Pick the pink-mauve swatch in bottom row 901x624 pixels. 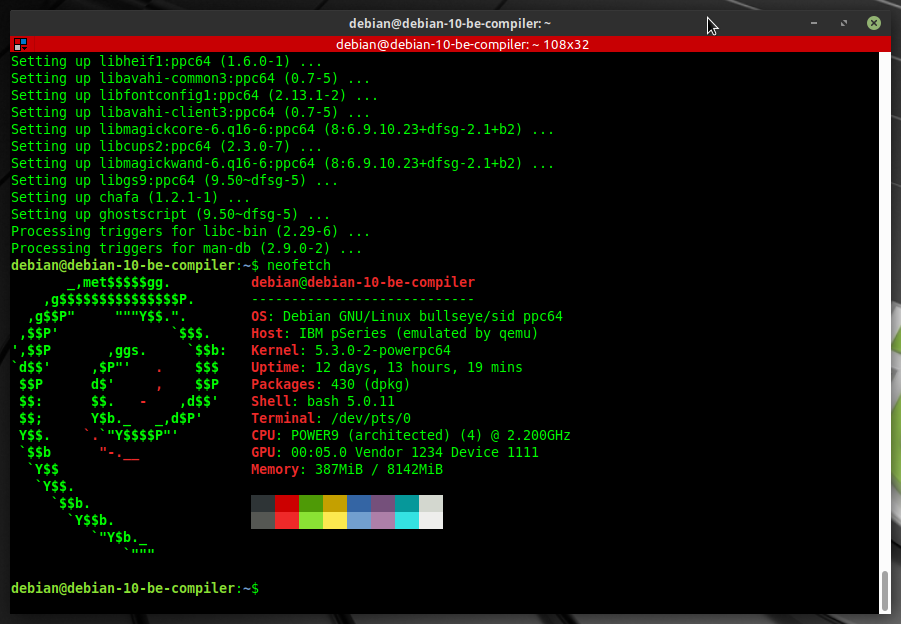point(383,520)
